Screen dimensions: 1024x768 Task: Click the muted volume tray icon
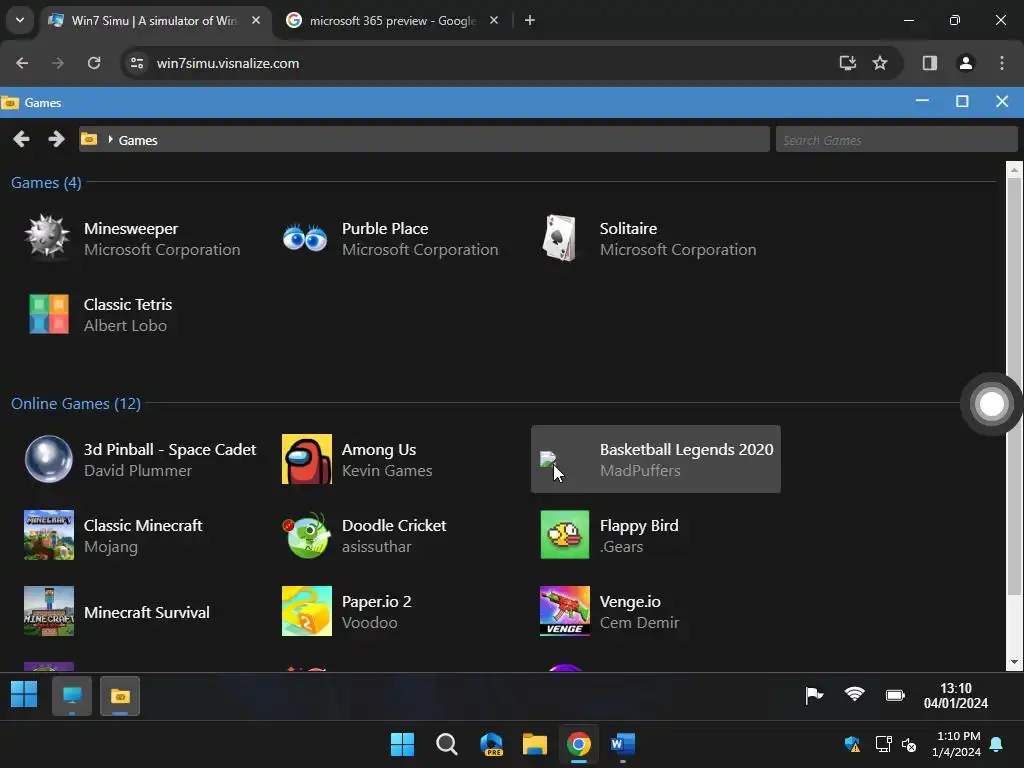(908, 744)
